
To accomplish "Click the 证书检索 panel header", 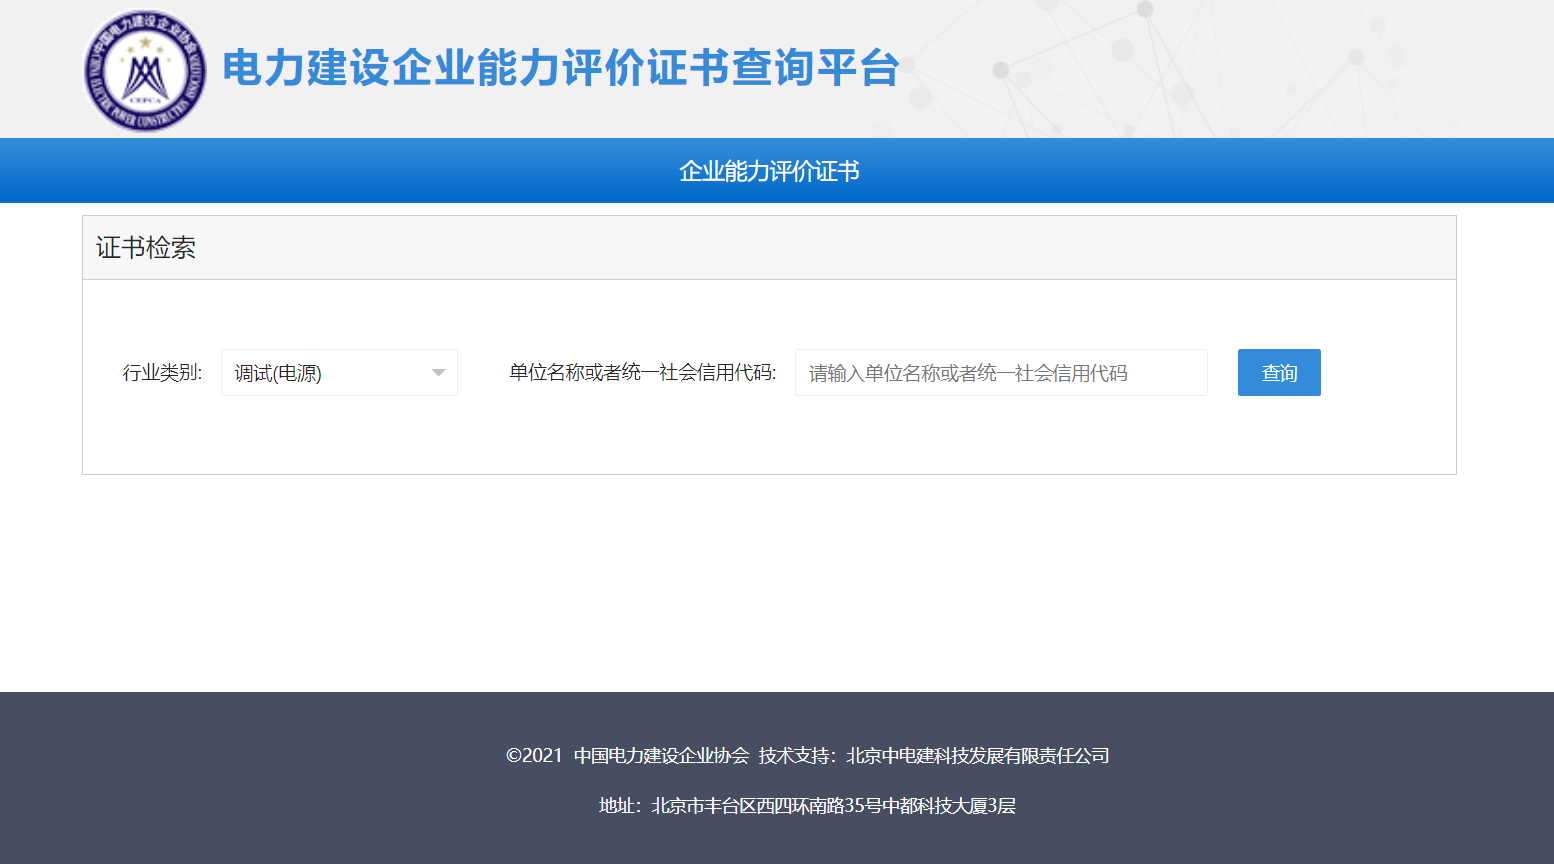I will click(x=146, y=248).
